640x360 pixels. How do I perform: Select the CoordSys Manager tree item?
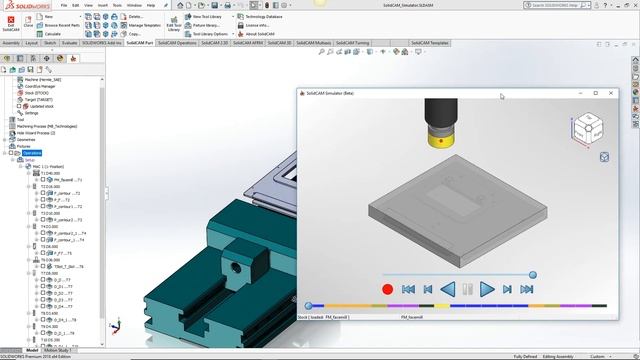[40, 86]
